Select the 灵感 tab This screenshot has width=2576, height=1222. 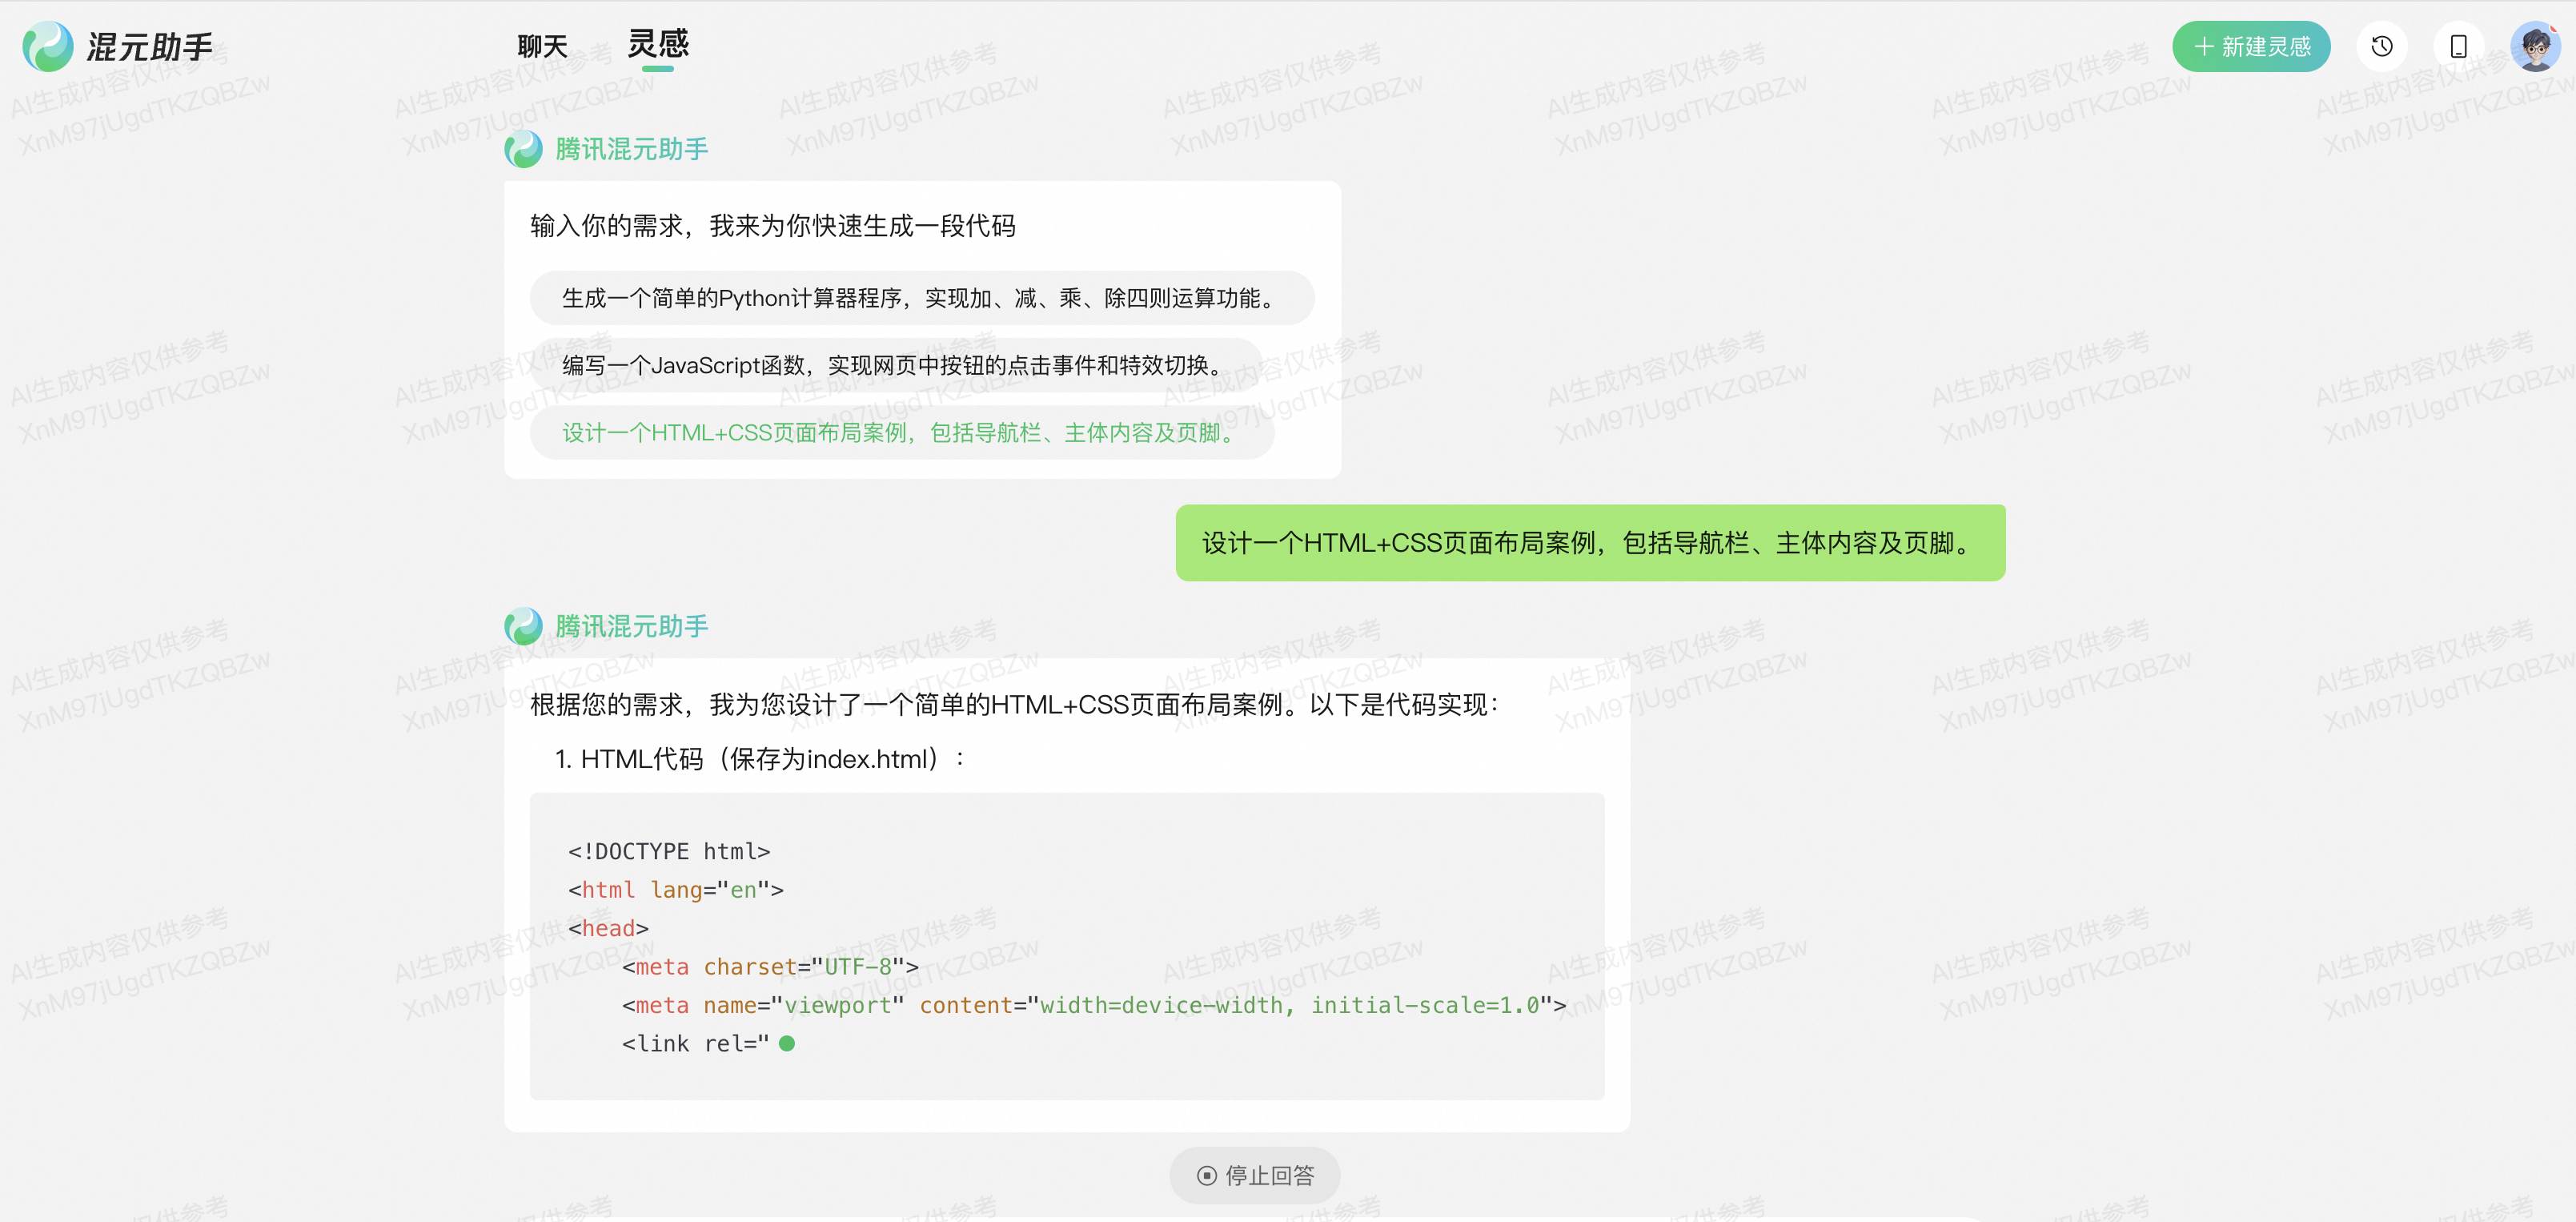(658, 44)
